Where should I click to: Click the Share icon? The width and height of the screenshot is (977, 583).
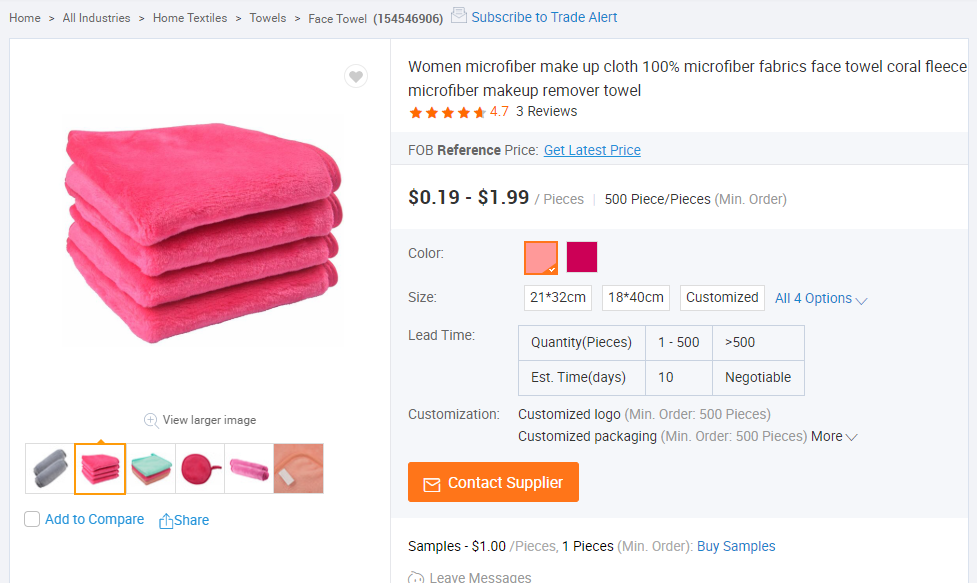pyautogui.click(x=166, y=521)
